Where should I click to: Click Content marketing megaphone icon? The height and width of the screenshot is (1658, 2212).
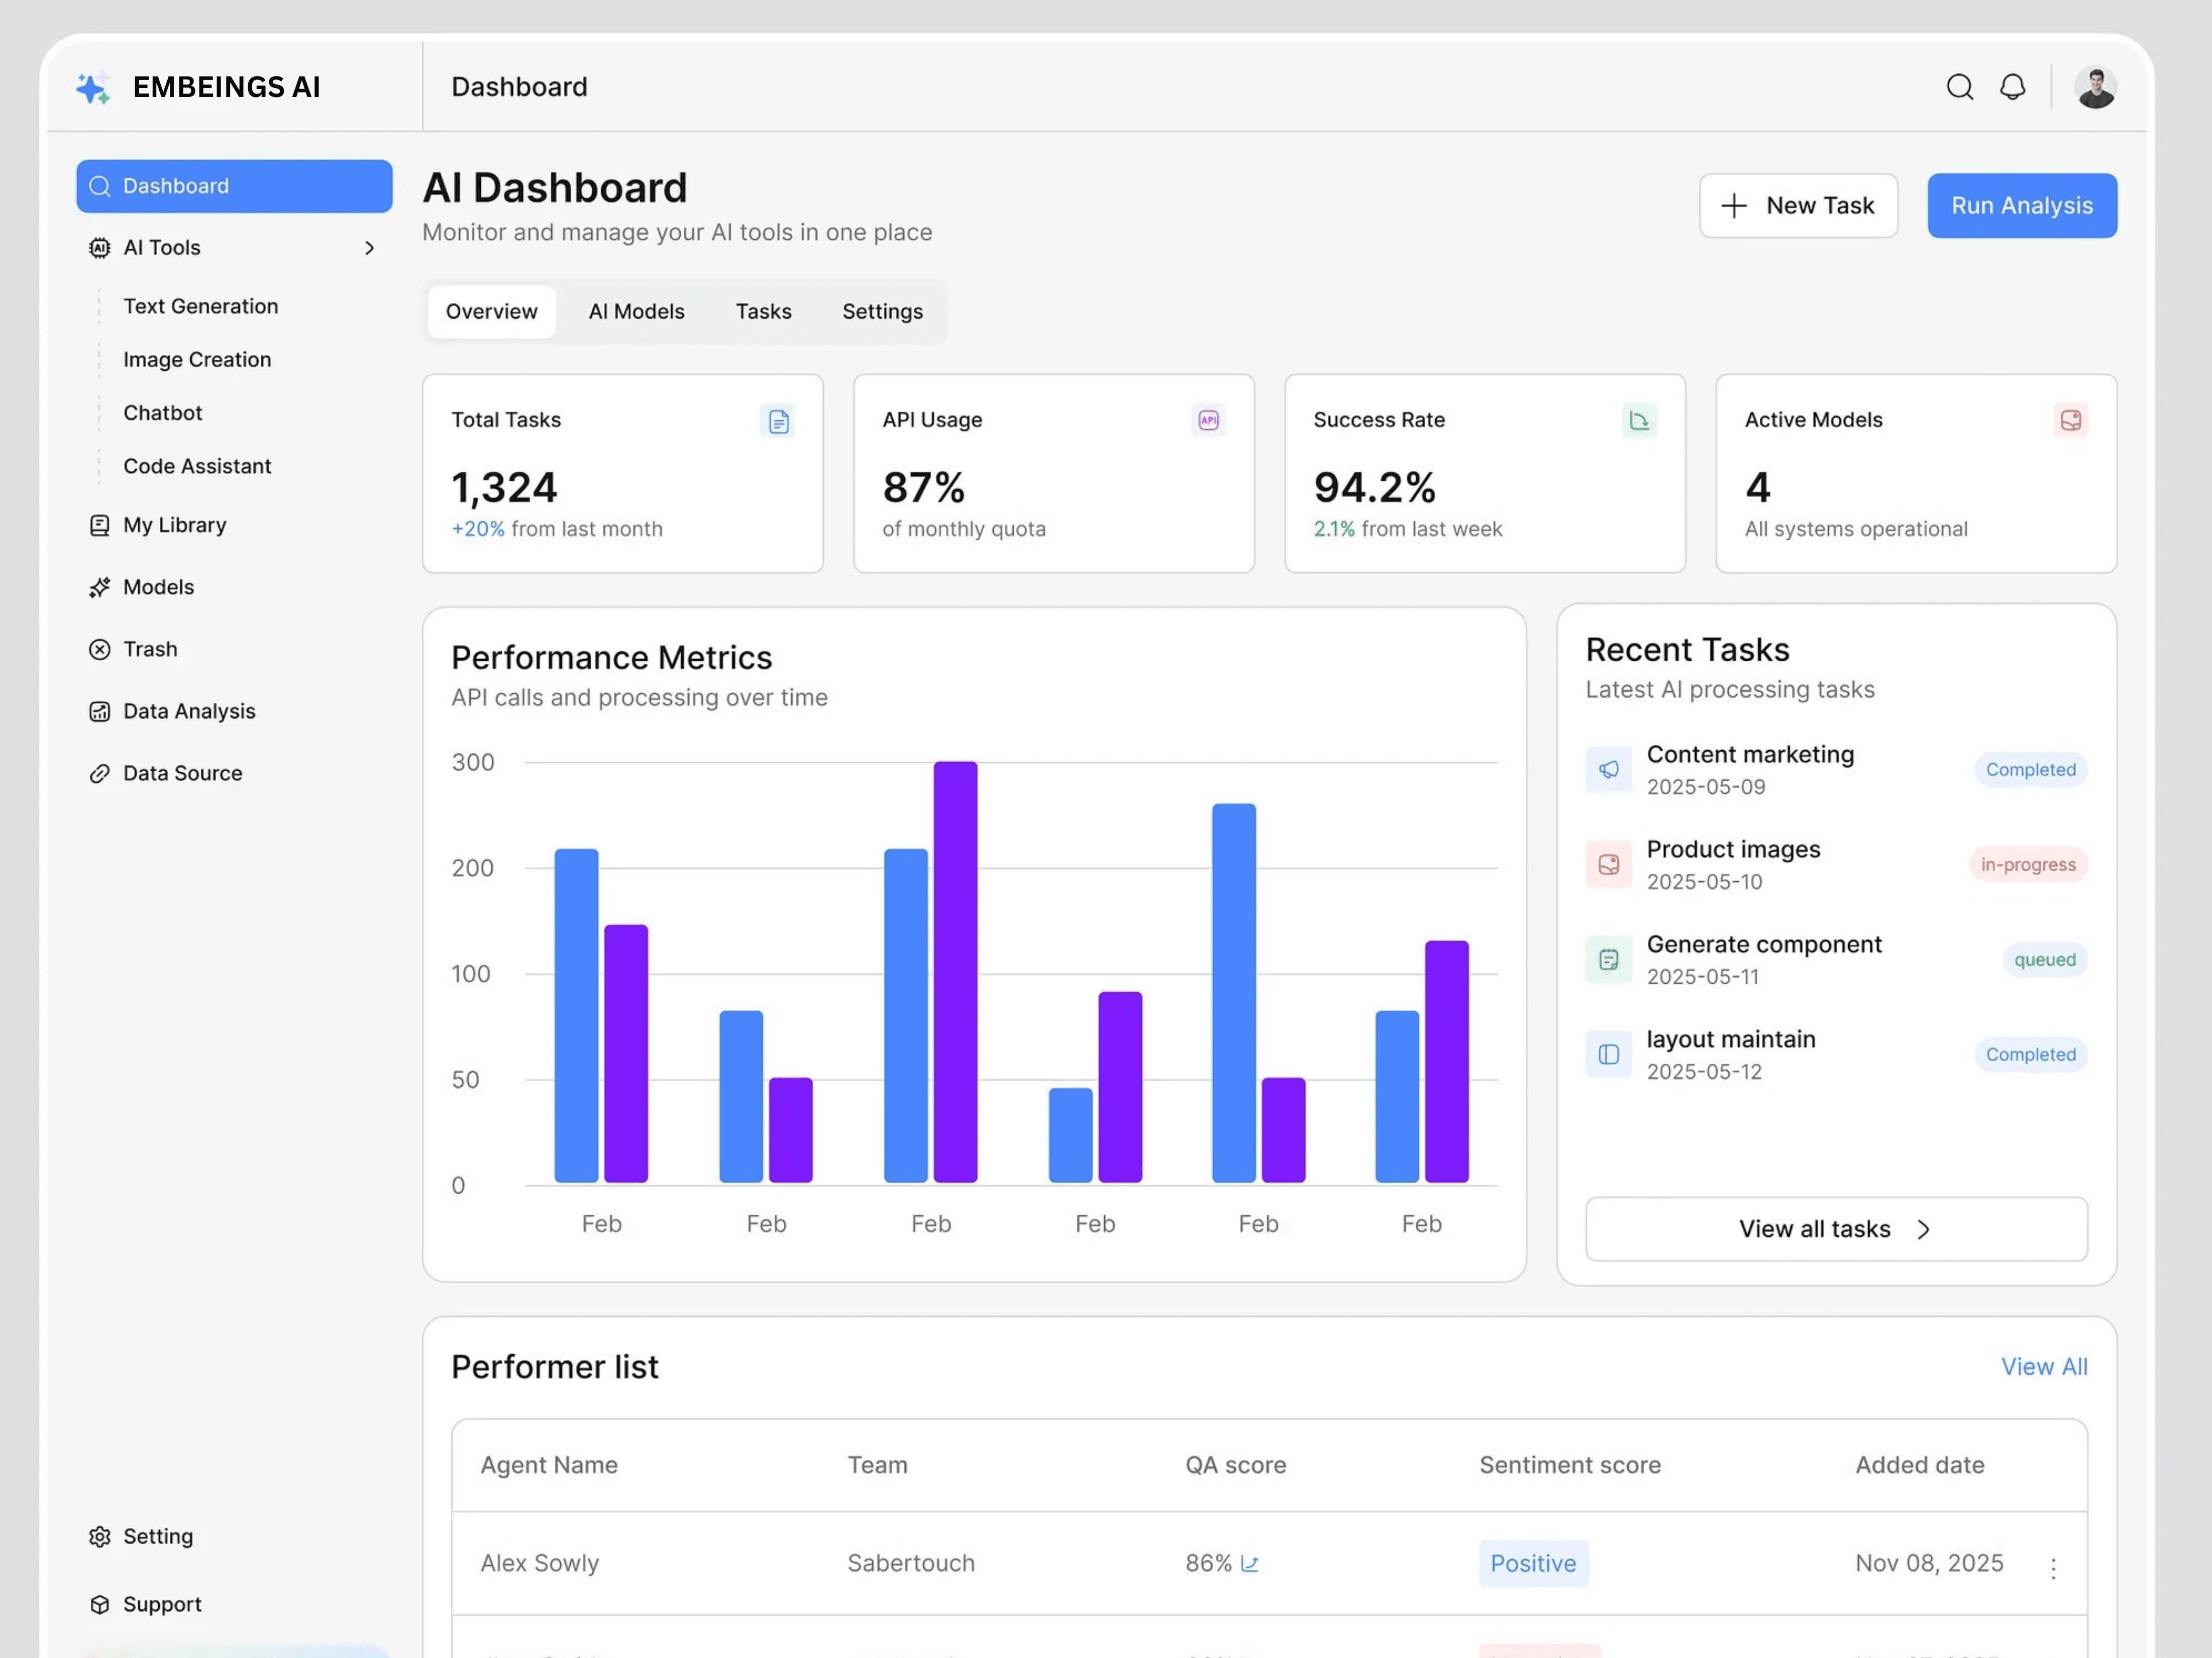(x=1608, y=769)
